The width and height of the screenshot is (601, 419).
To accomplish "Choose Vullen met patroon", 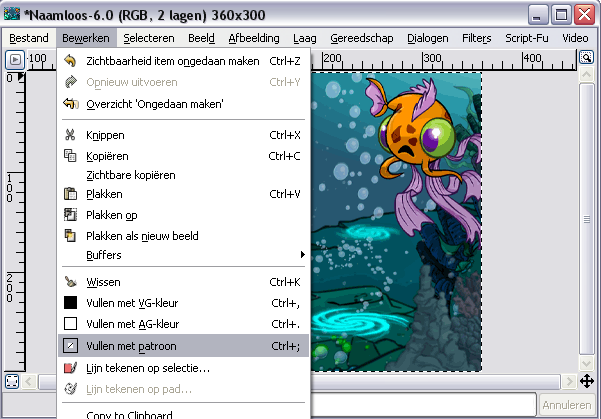I will pyautogui.click(x=184, y=346).
